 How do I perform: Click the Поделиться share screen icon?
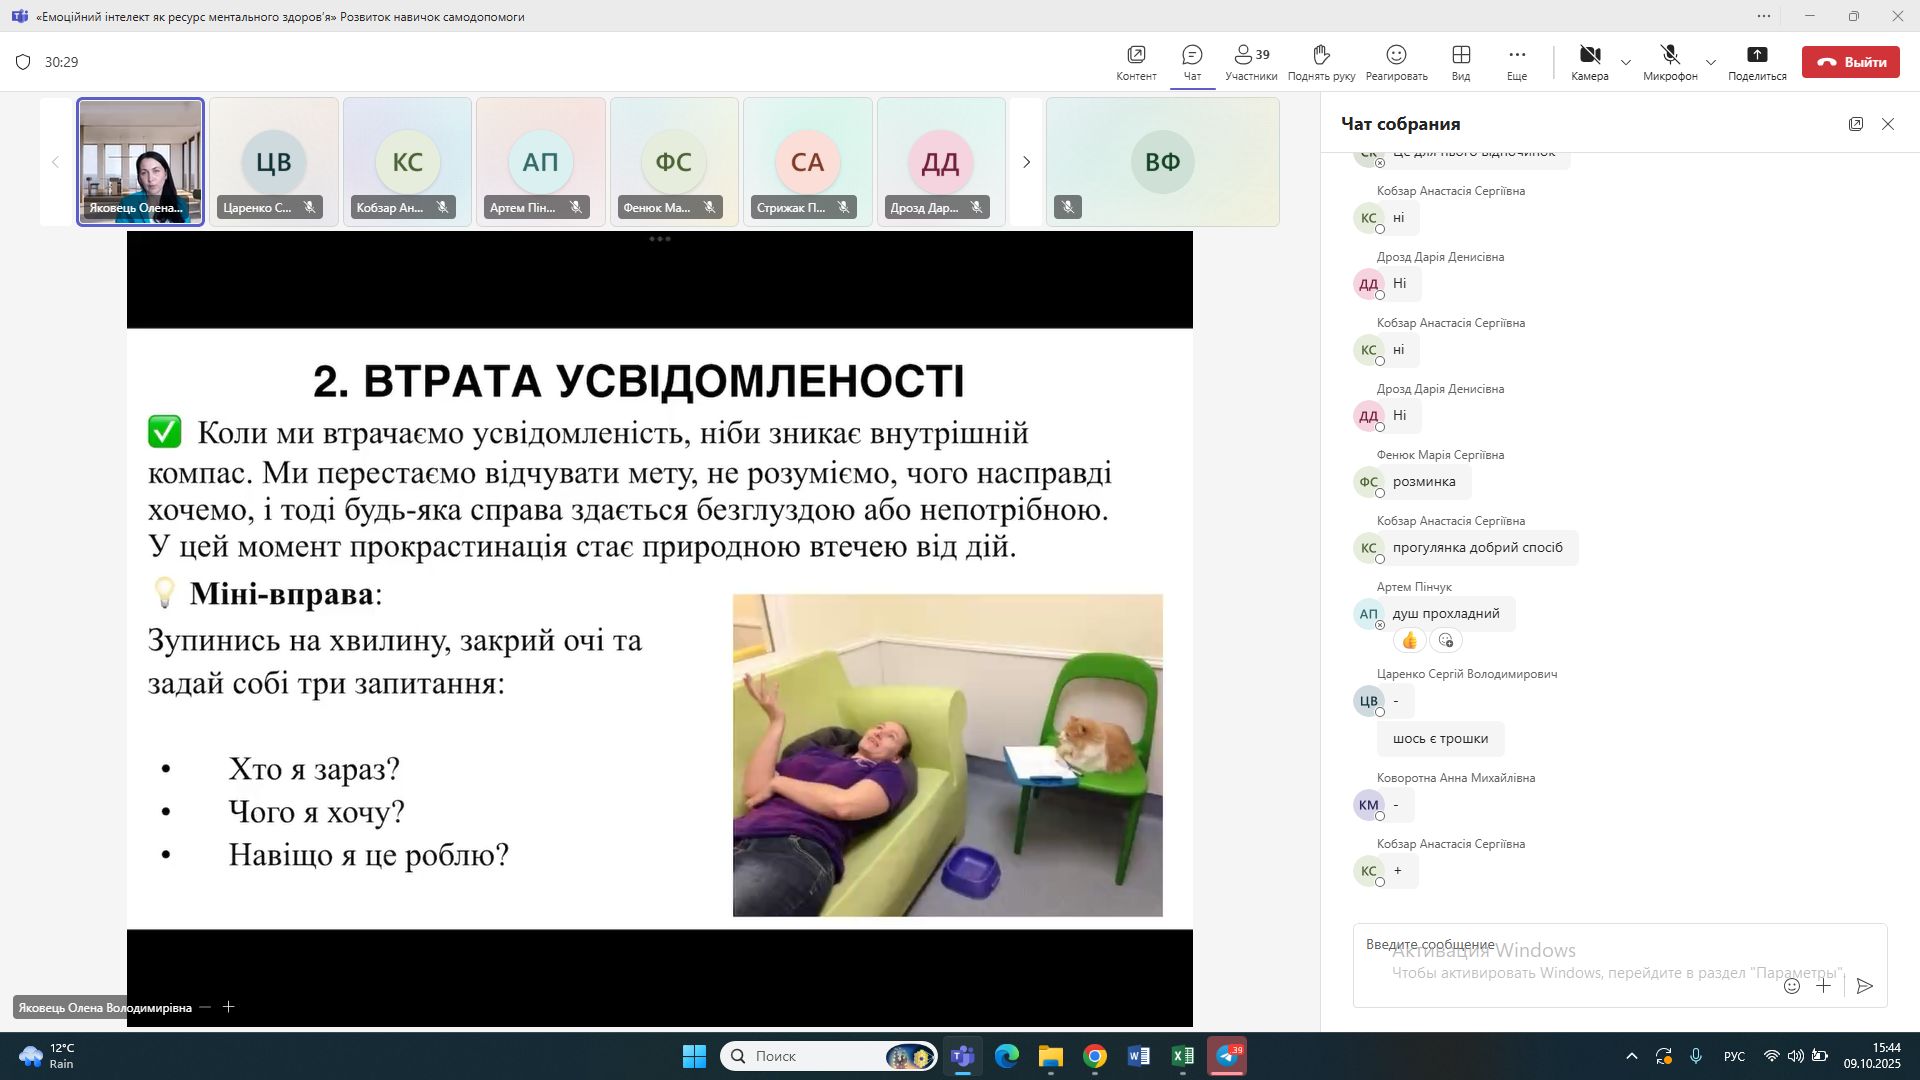1757,55
